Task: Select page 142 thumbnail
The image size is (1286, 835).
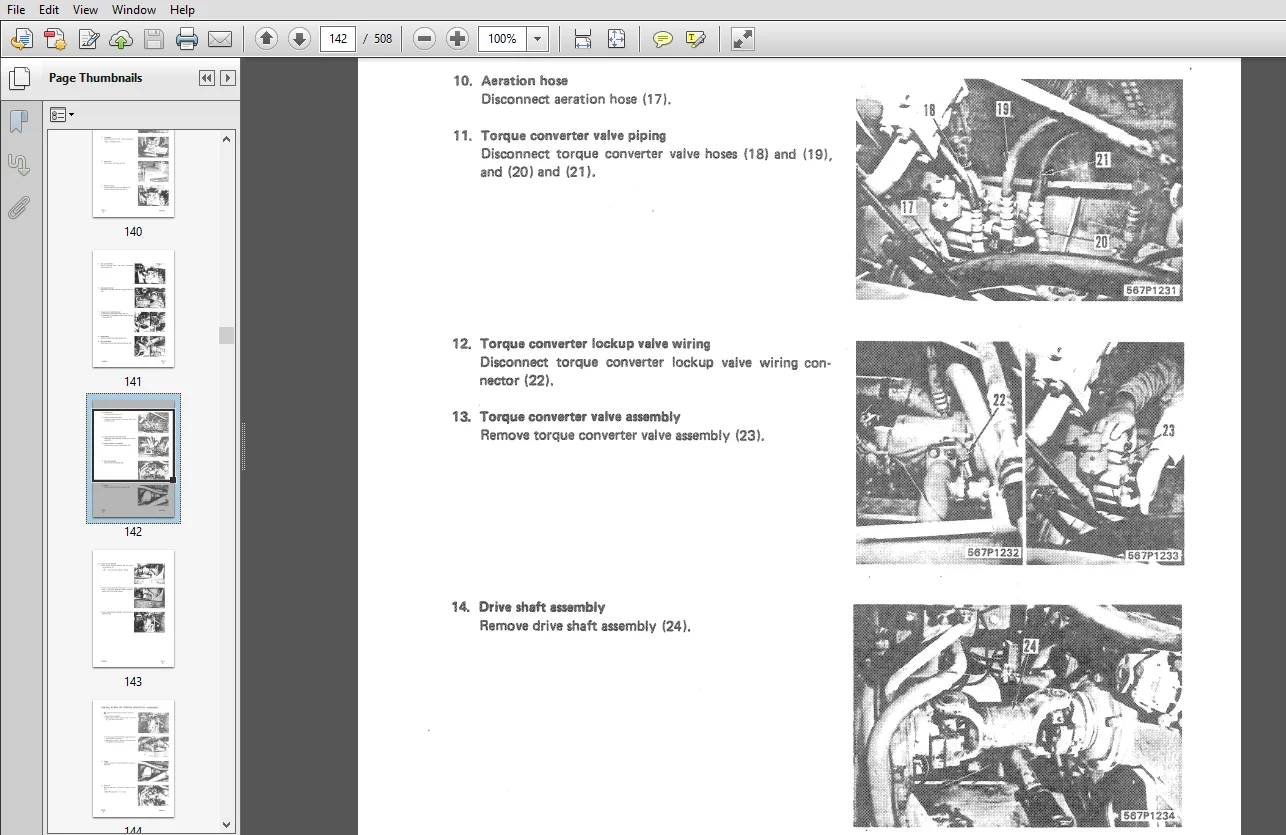Action: 133,459
